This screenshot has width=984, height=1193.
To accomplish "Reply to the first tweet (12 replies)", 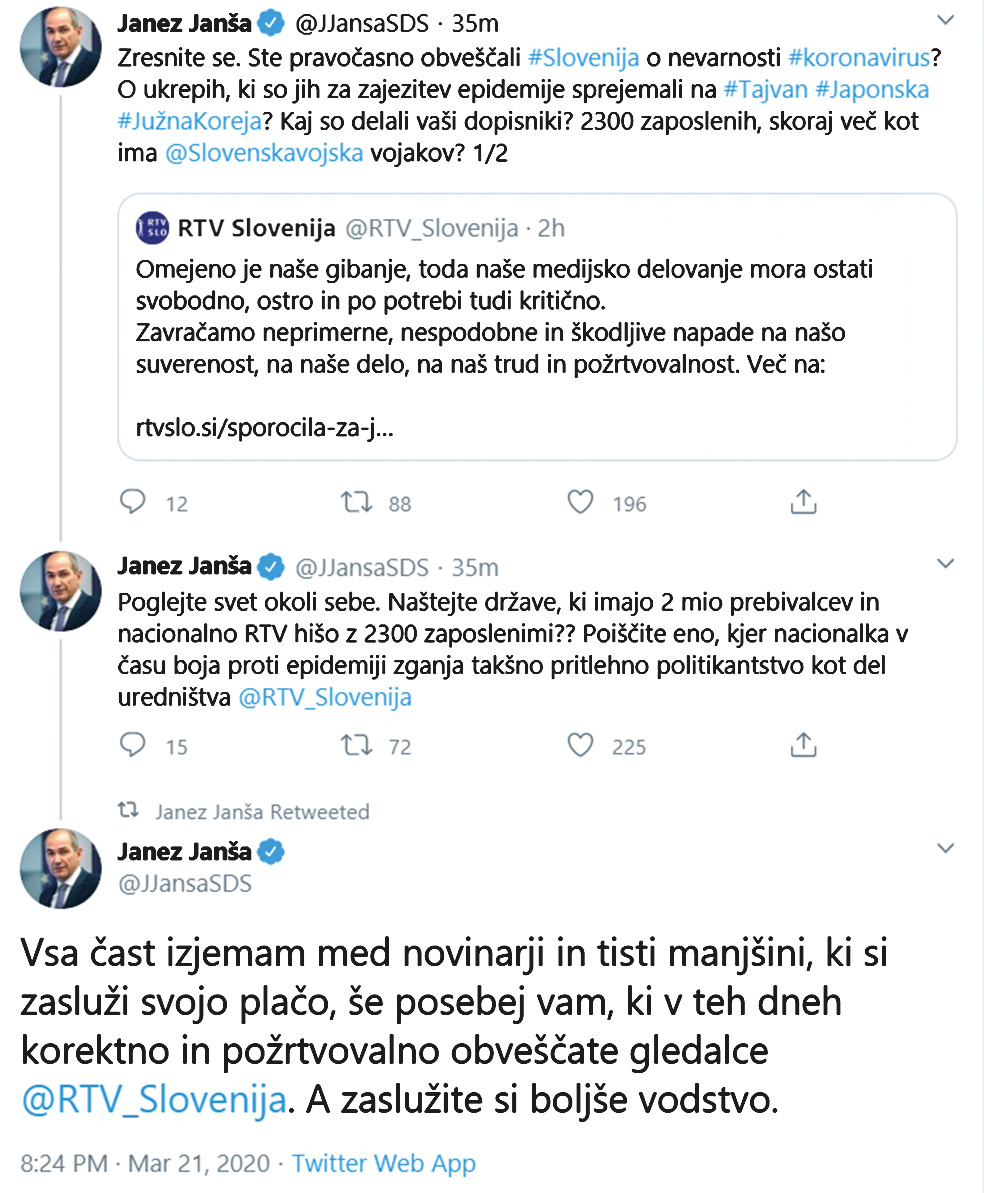I will point(133,502).
